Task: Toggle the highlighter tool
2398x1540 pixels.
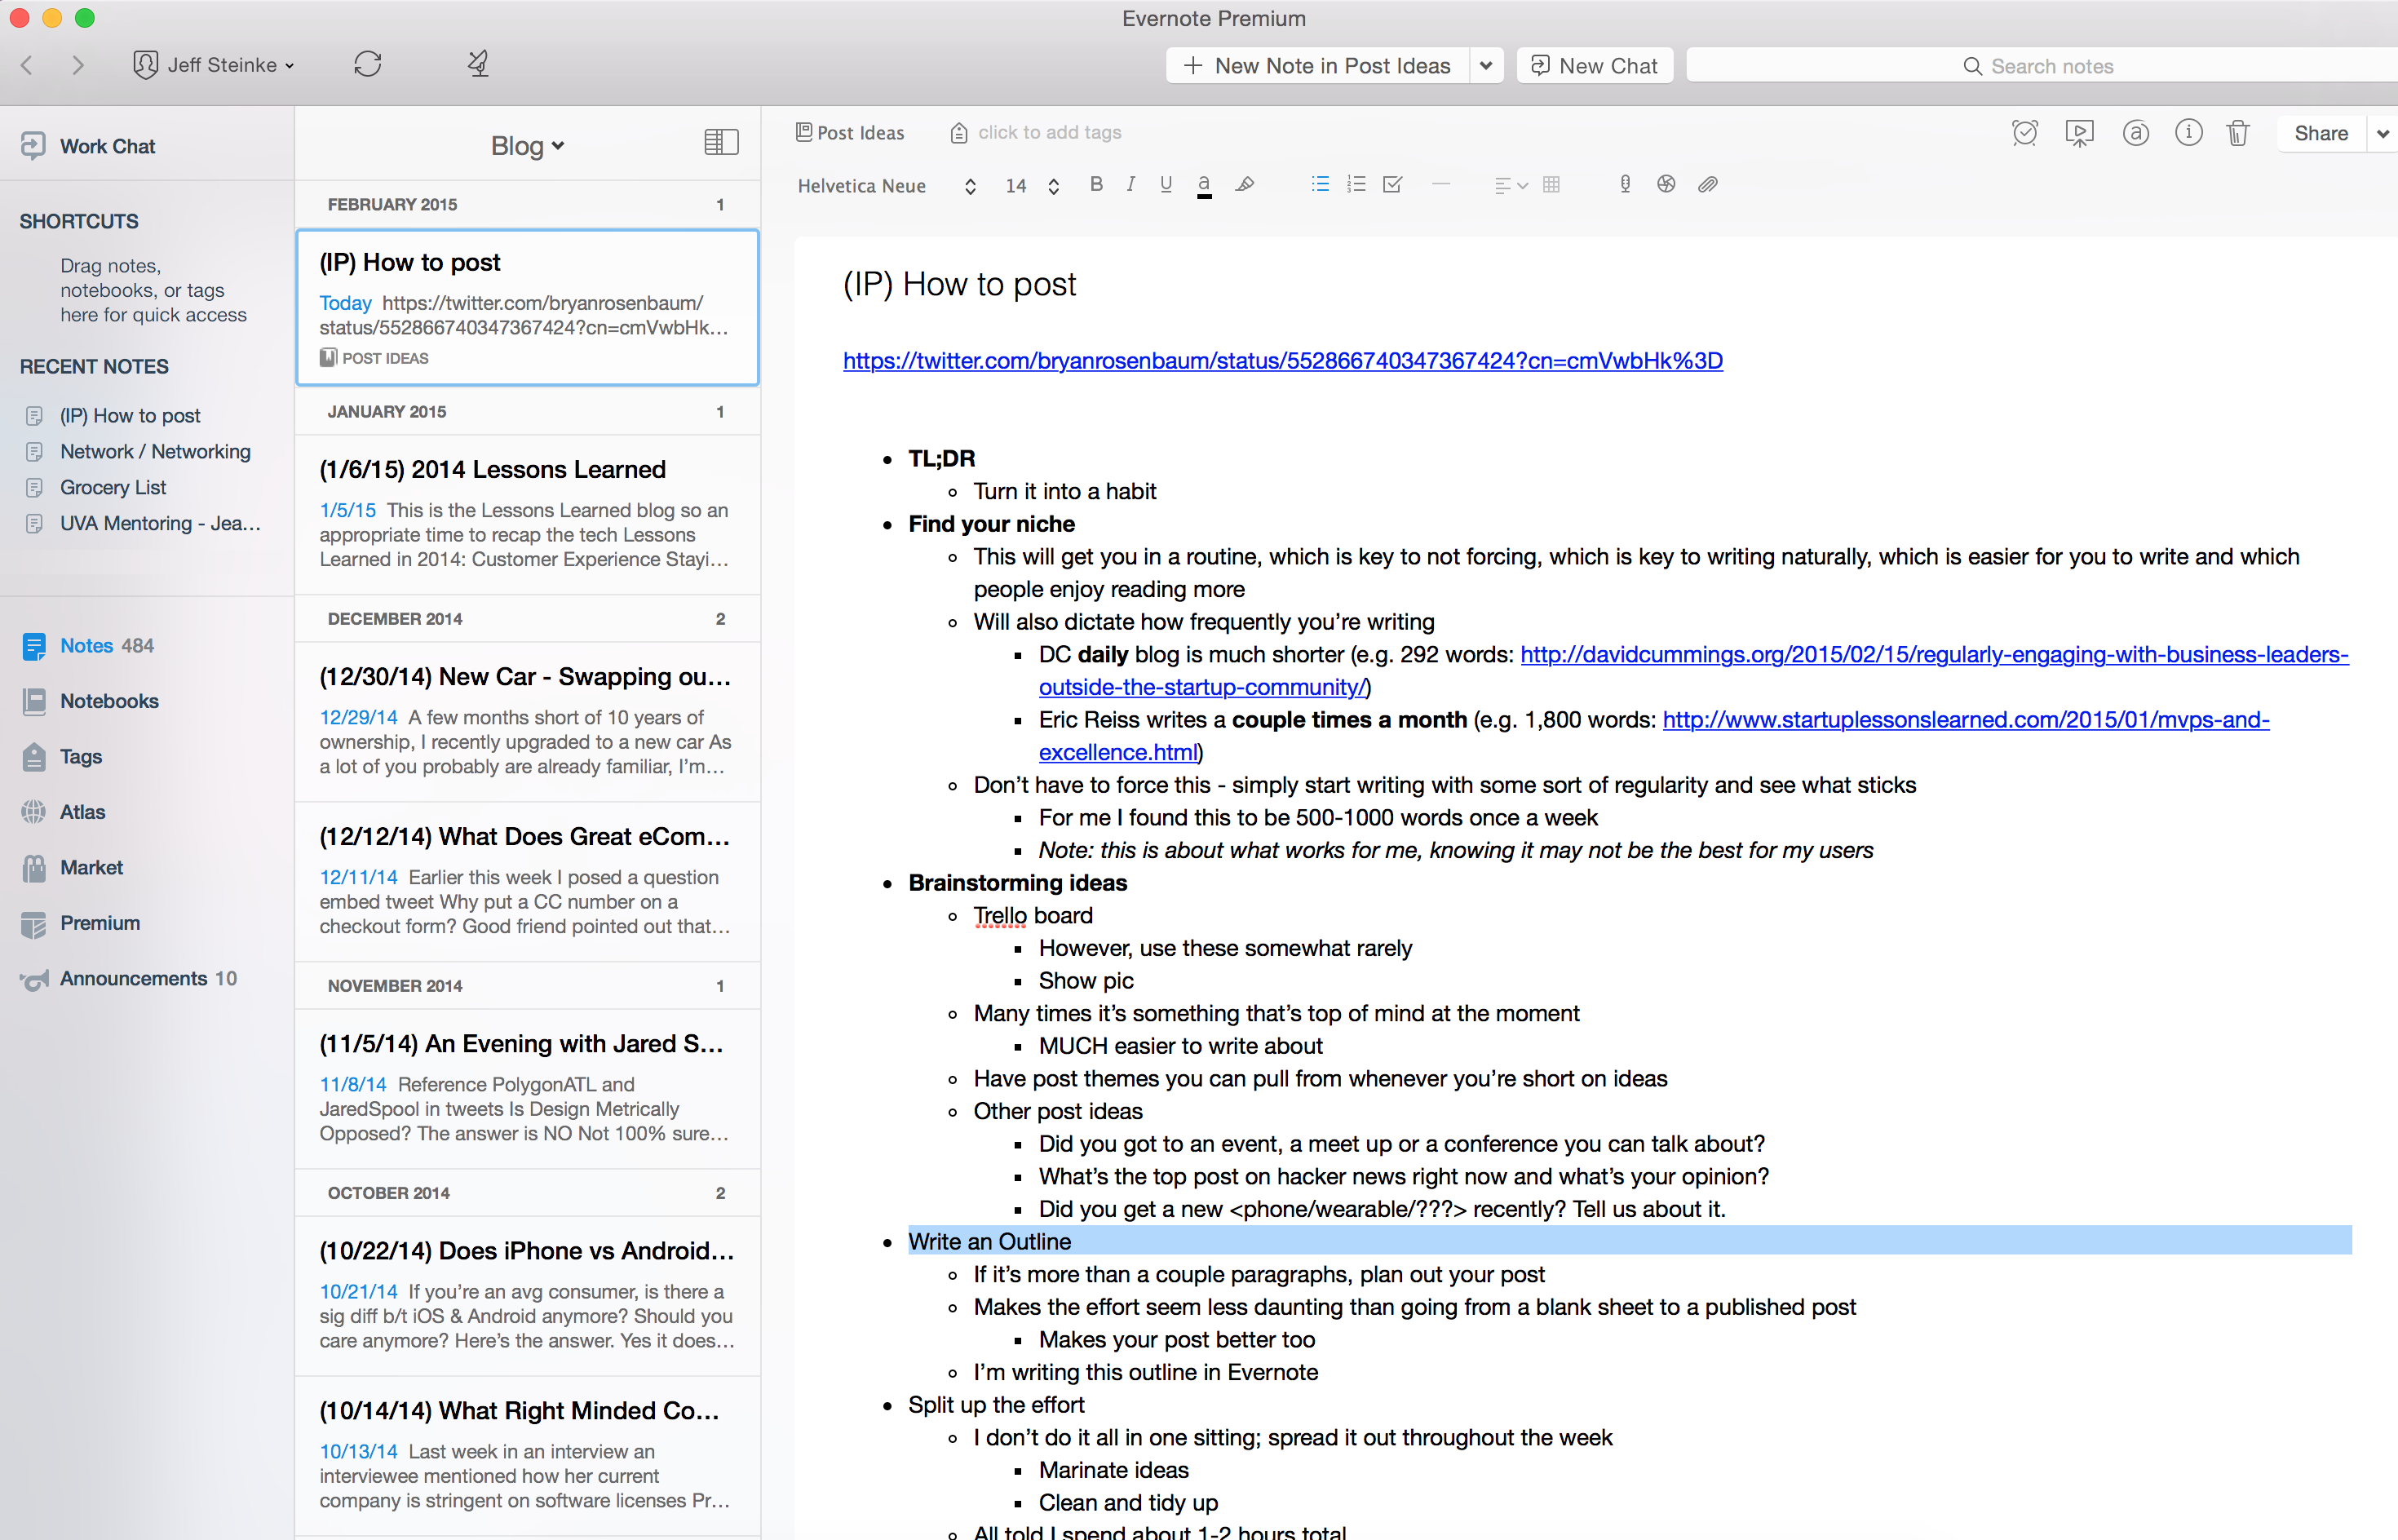Action: click(1245, 185)
